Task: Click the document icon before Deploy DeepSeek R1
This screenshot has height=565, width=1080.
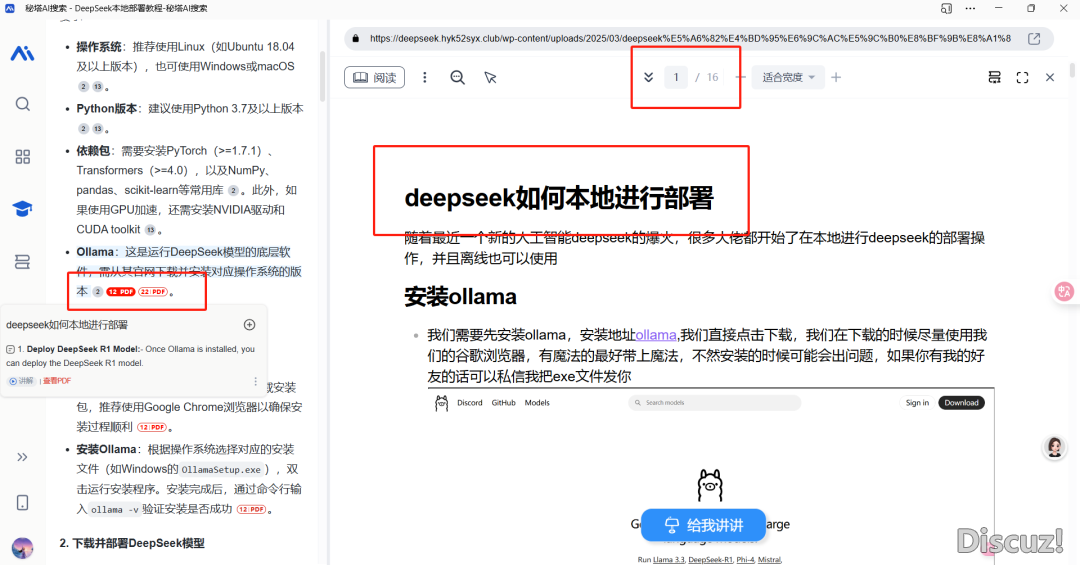Action: coord(10,349)
